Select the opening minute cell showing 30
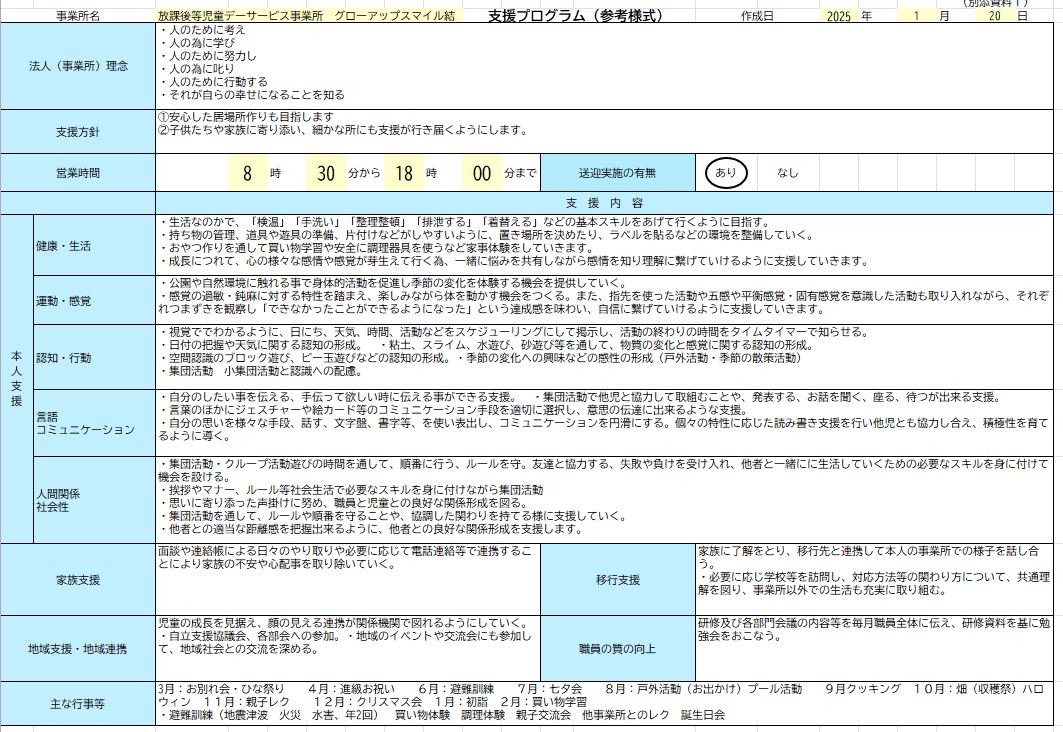 pyautogui.click(x=326, y=174)
